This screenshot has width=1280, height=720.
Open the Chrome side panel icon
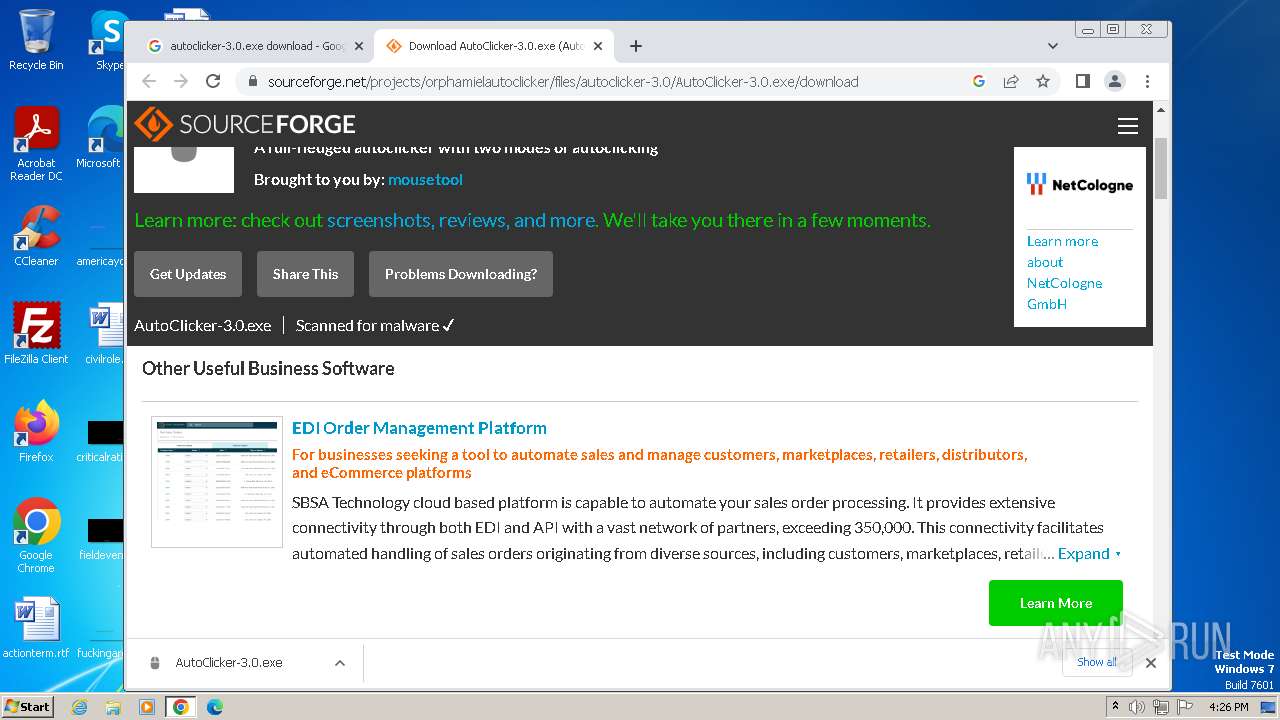point(1082,81)
